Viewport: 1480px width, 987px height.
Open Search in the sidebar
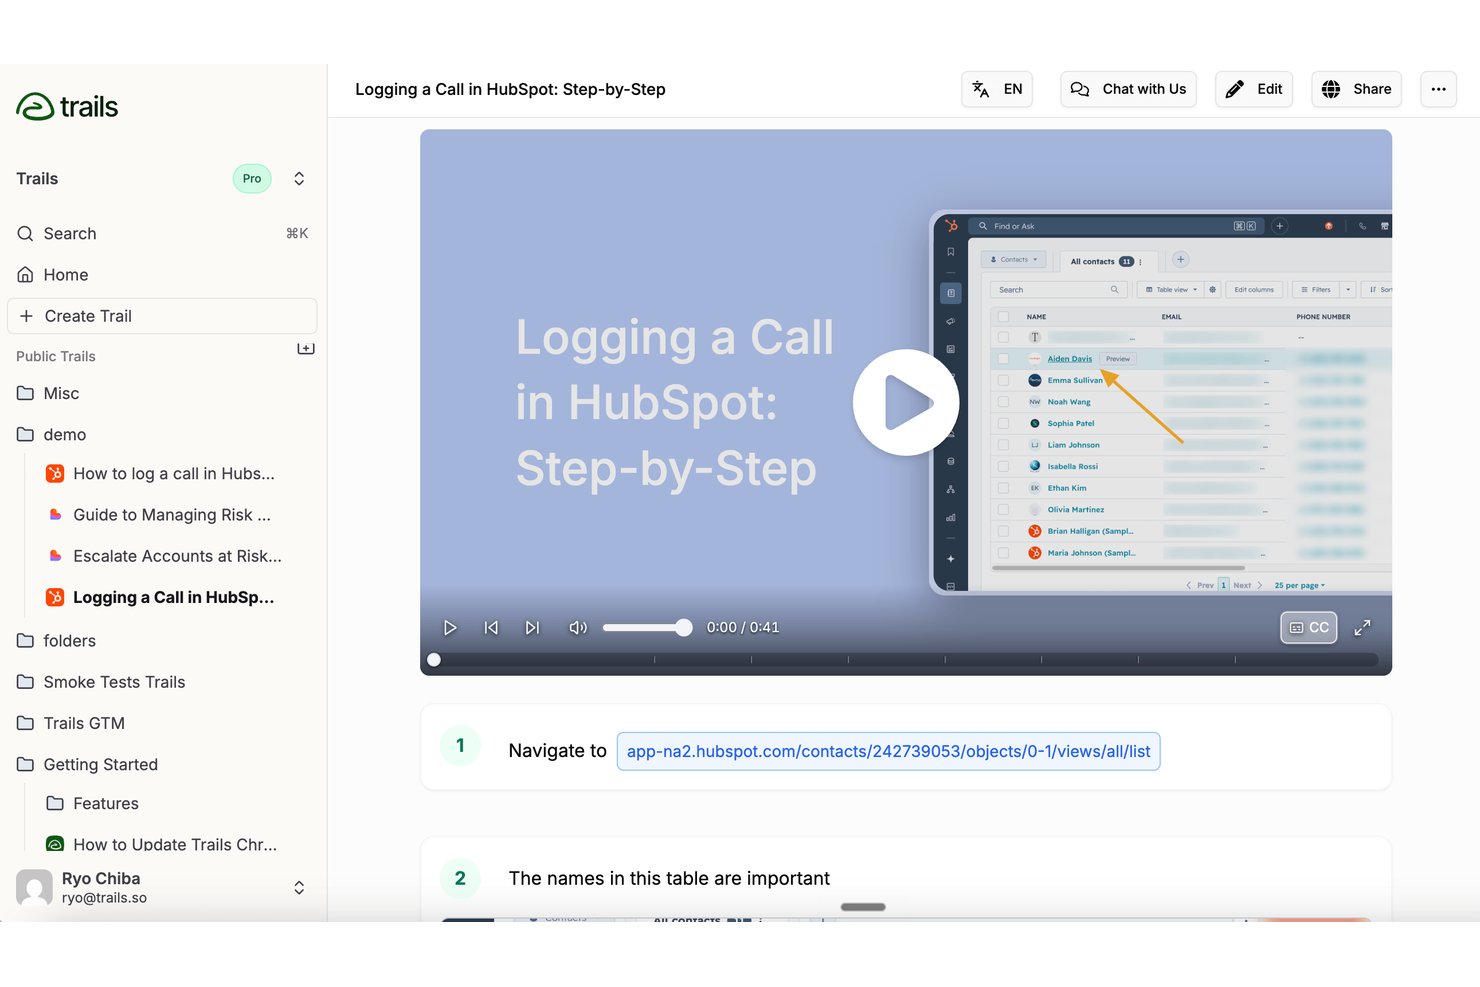161,233
